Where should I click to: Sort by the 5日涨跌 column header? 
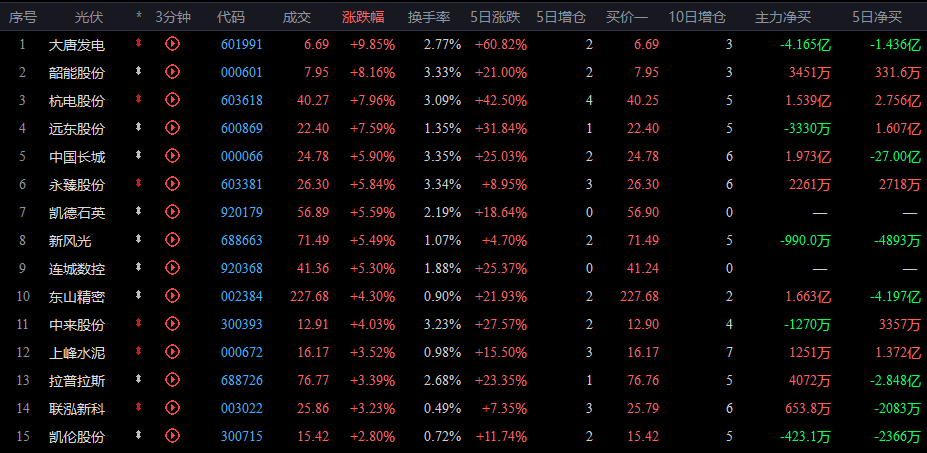495,17
